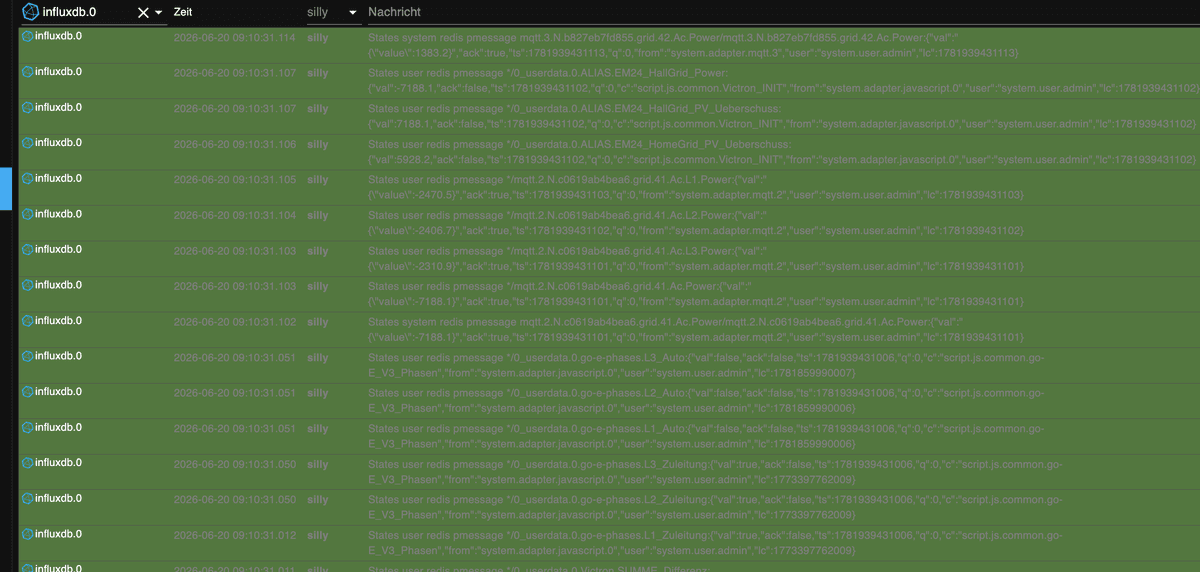Click the EM24_HallGrid_PV_Ueberschuss message text

784,115
